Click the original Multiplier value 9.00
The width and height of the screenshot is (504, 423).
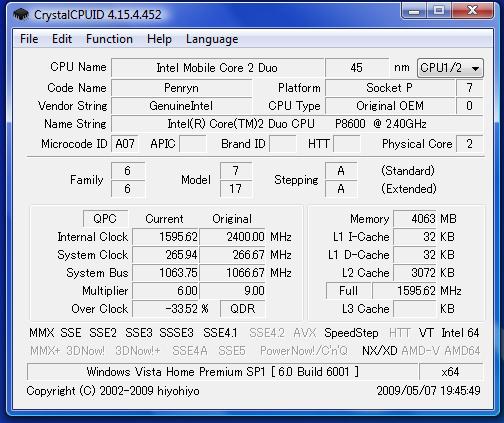coord(233,291)
